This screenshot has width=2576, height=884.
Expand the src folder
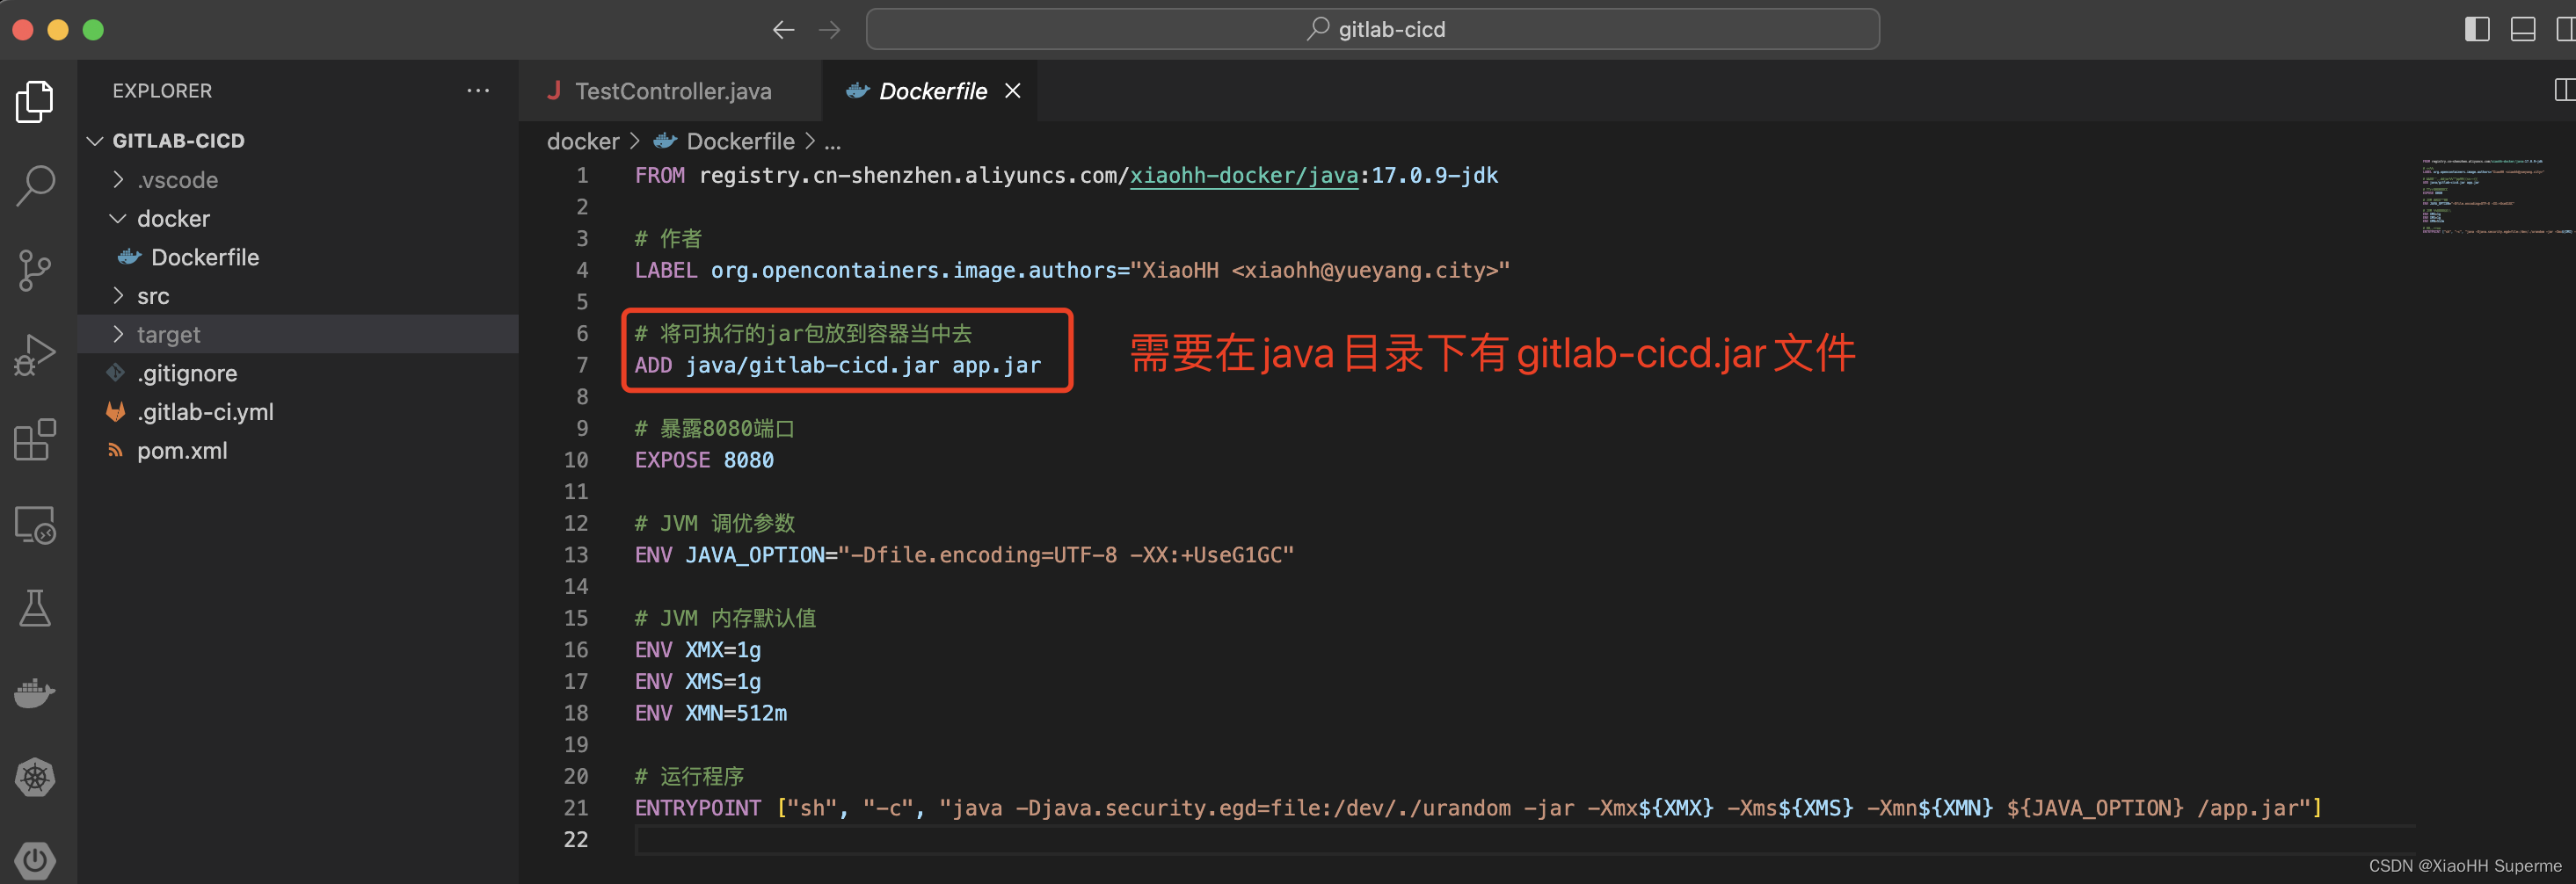298,296
